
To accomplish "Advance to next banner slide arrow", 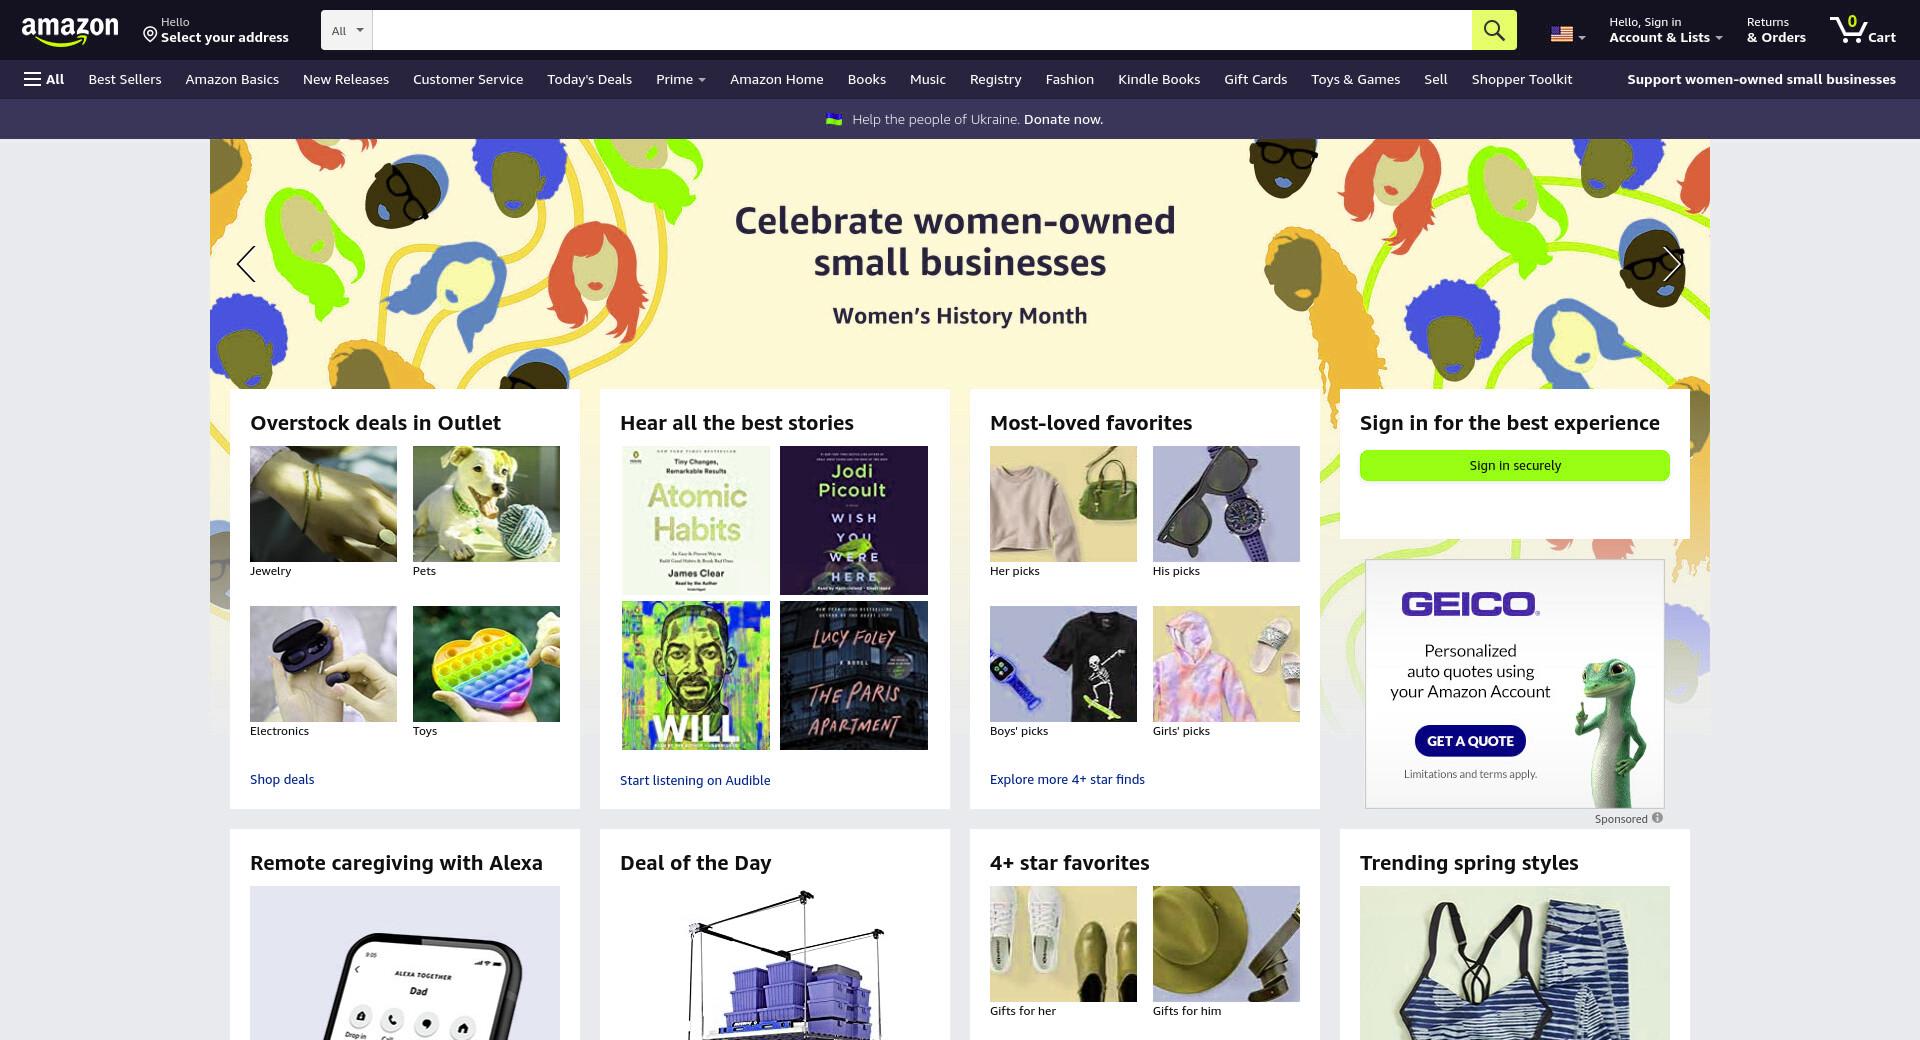I will (1672, 264).
